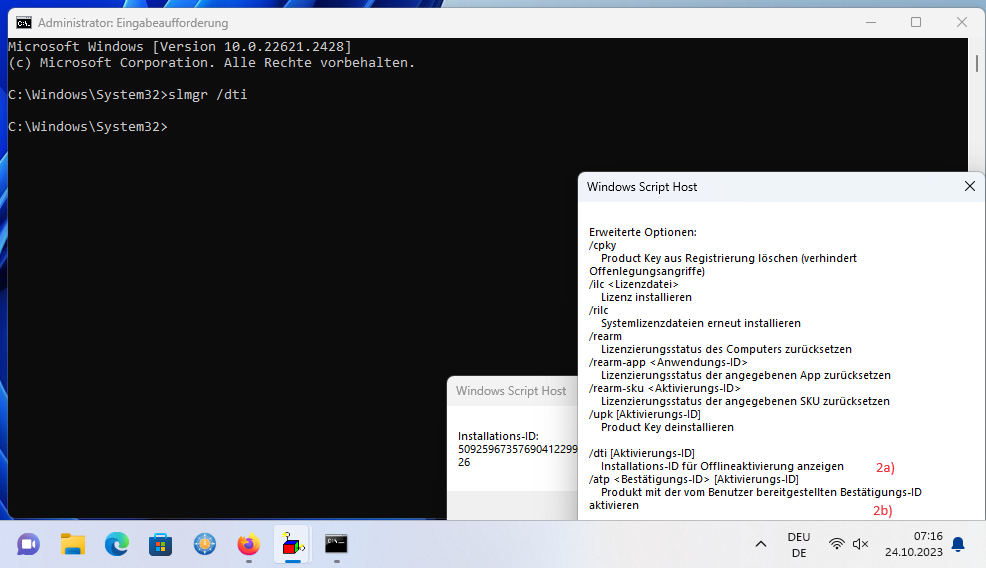Click 'Erweiterte Optionen:' heading

643,232
